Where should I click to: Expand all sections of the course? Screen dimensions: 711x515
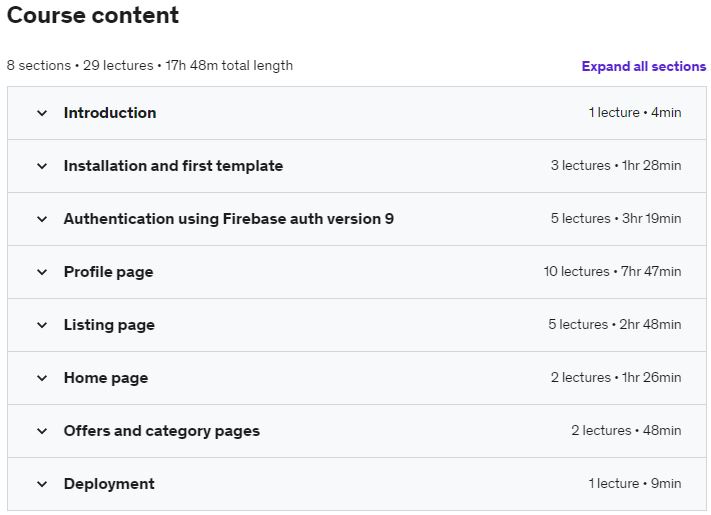[643, 66]
